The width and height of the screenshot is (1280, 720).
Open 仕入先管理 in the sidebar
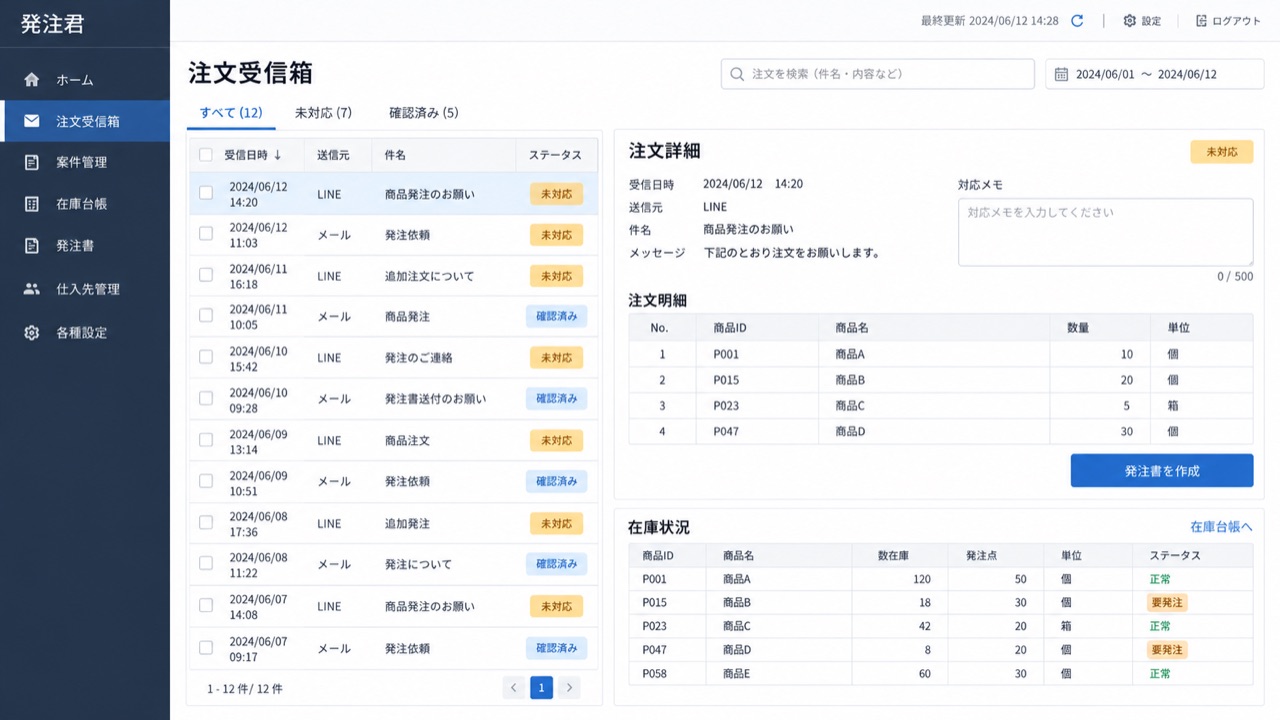click(x=85, y=288)
